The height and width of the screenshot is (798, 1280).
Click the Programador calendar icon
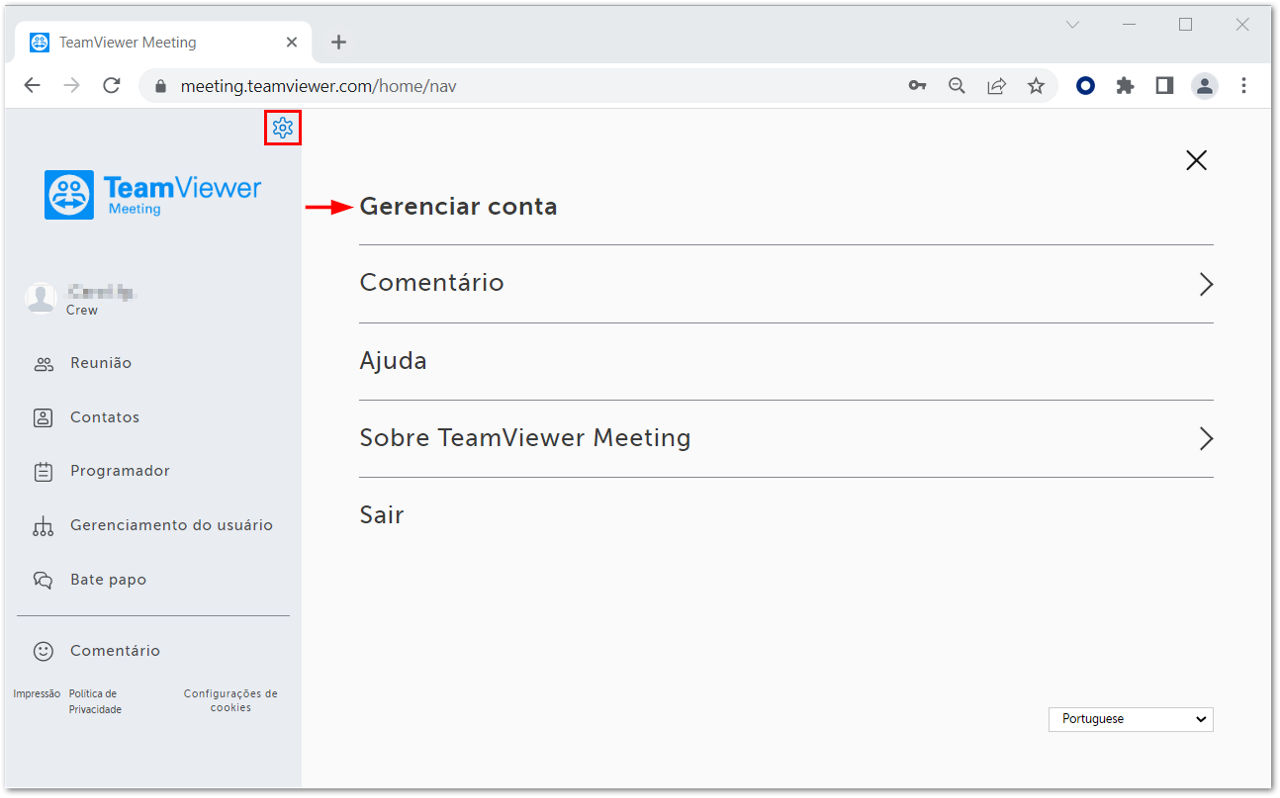(43, 472)
